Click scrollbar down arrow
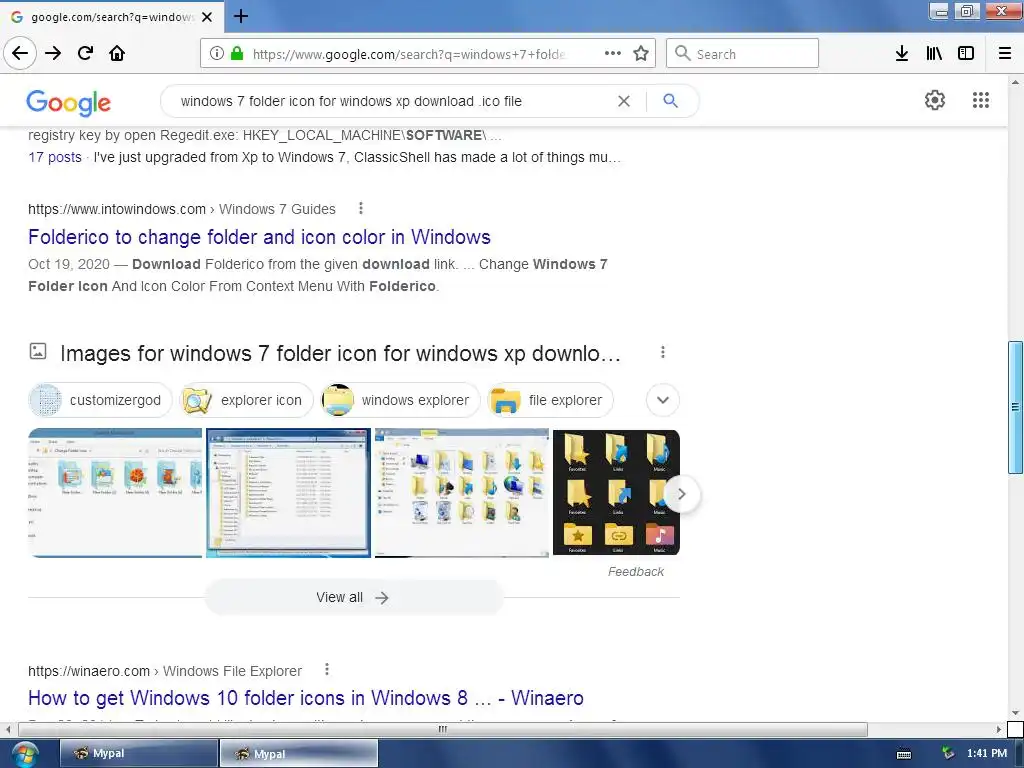The height and width of the screenshot is (768, 1024). point(1015,712)
